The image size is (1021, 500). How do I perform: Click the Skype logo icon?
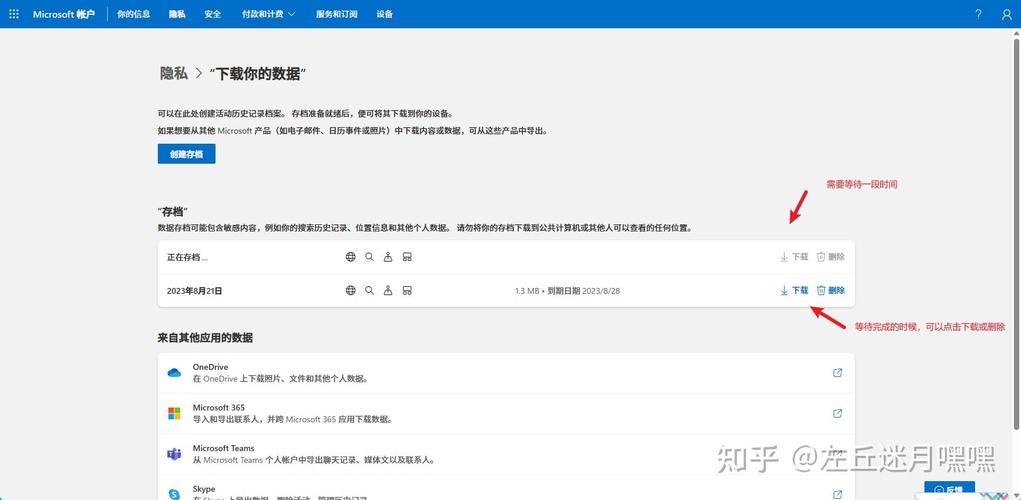point(174,494)
